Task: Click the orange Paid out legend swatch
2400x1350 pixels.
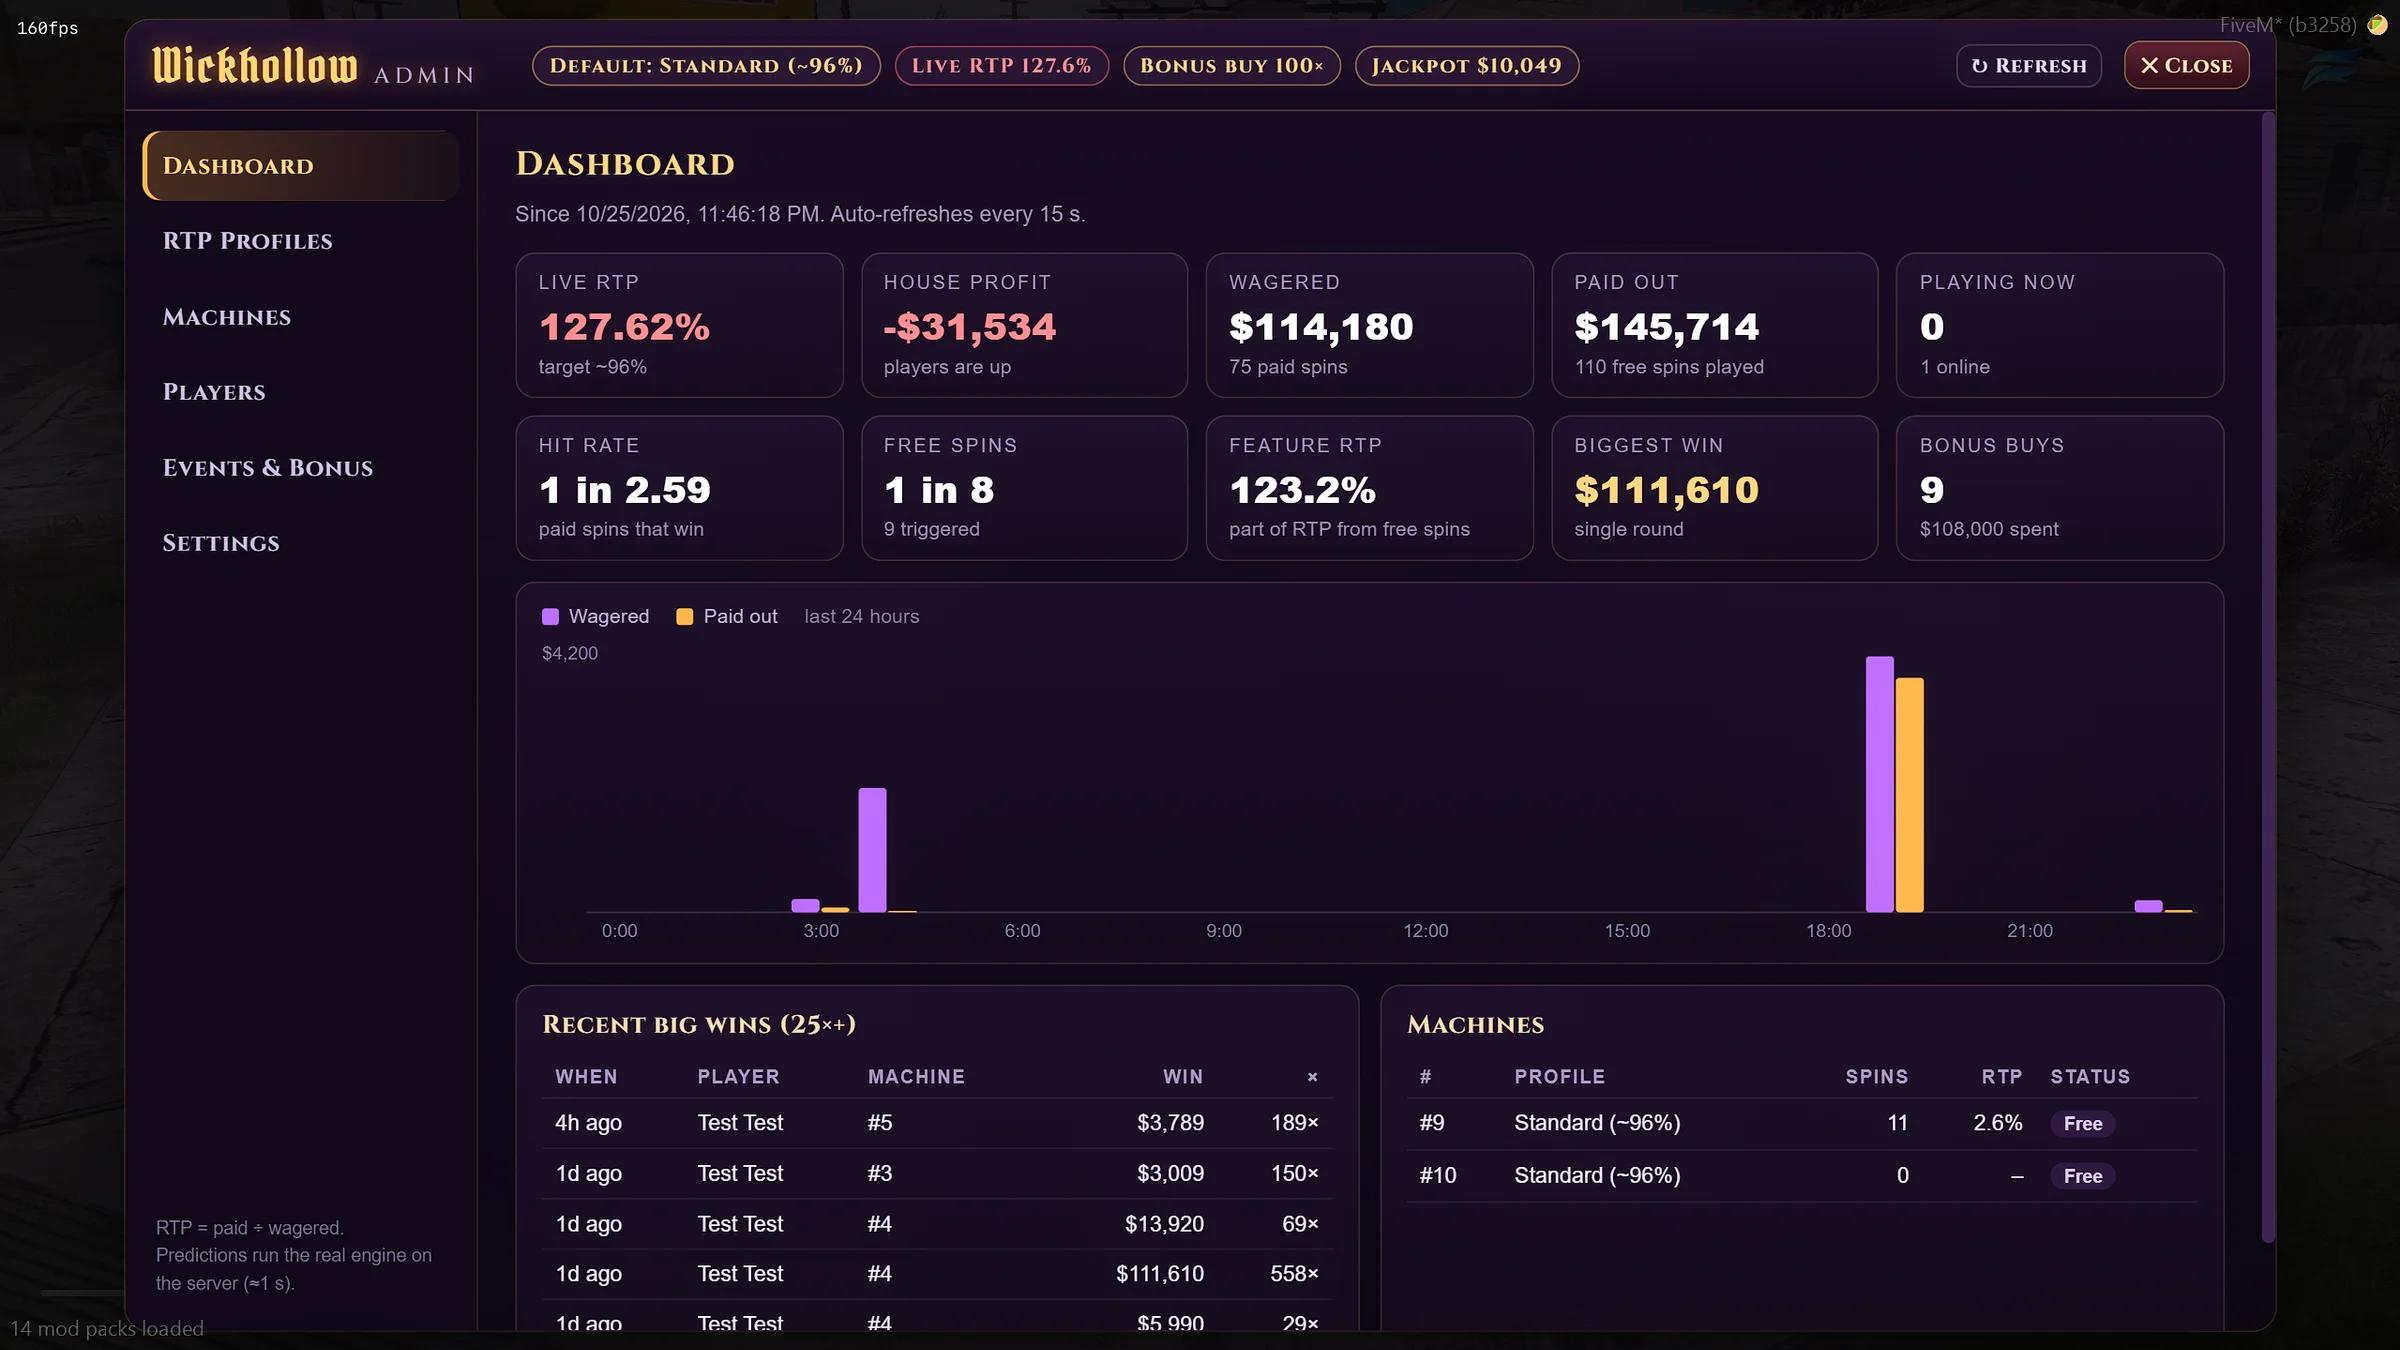Action: coord(684,617)
